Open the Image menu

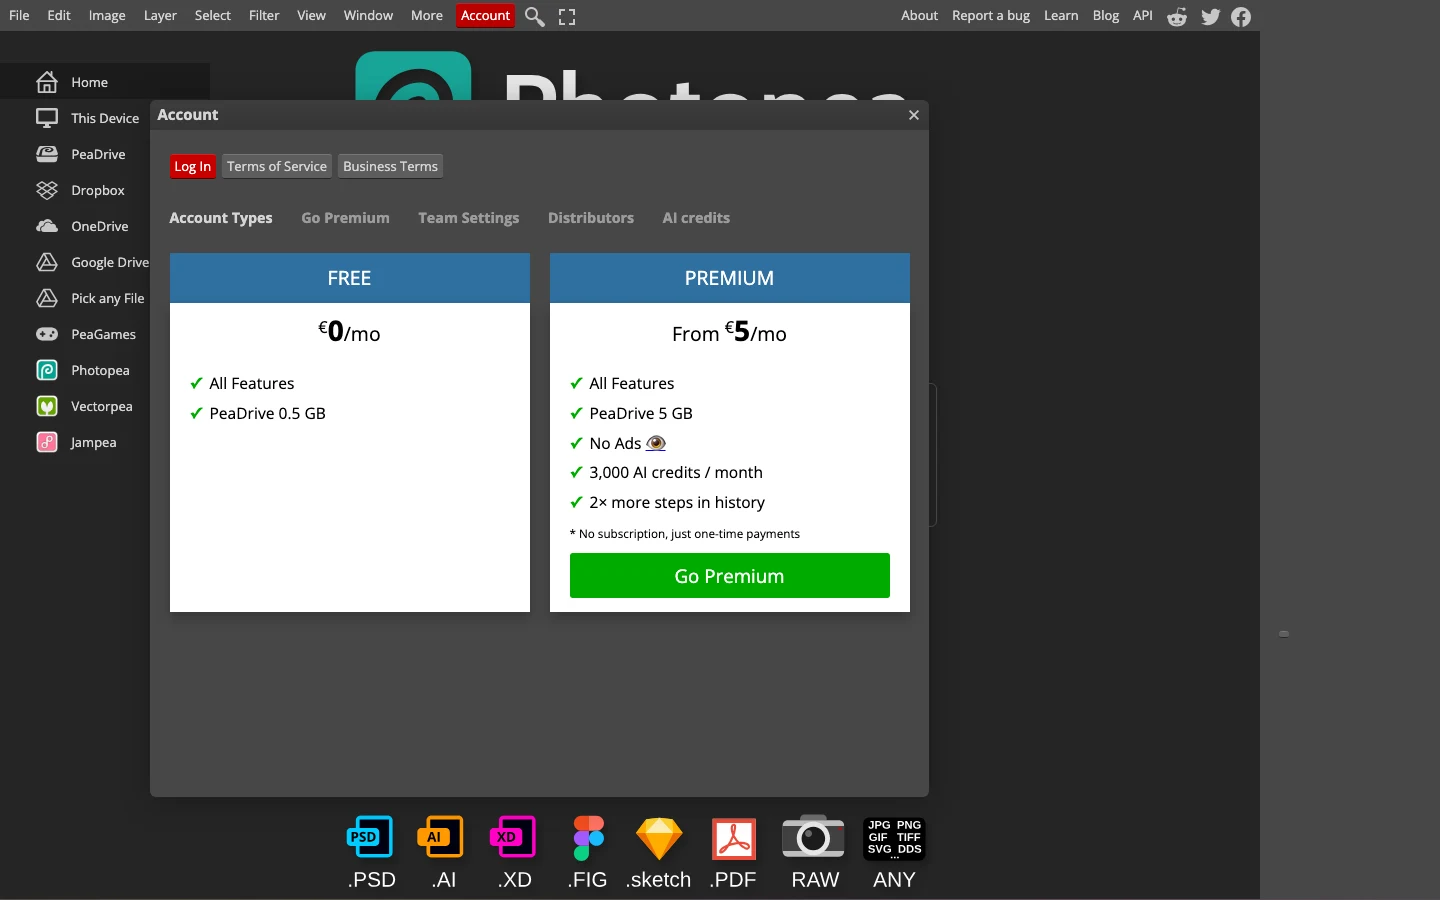[x=107, y=15]
